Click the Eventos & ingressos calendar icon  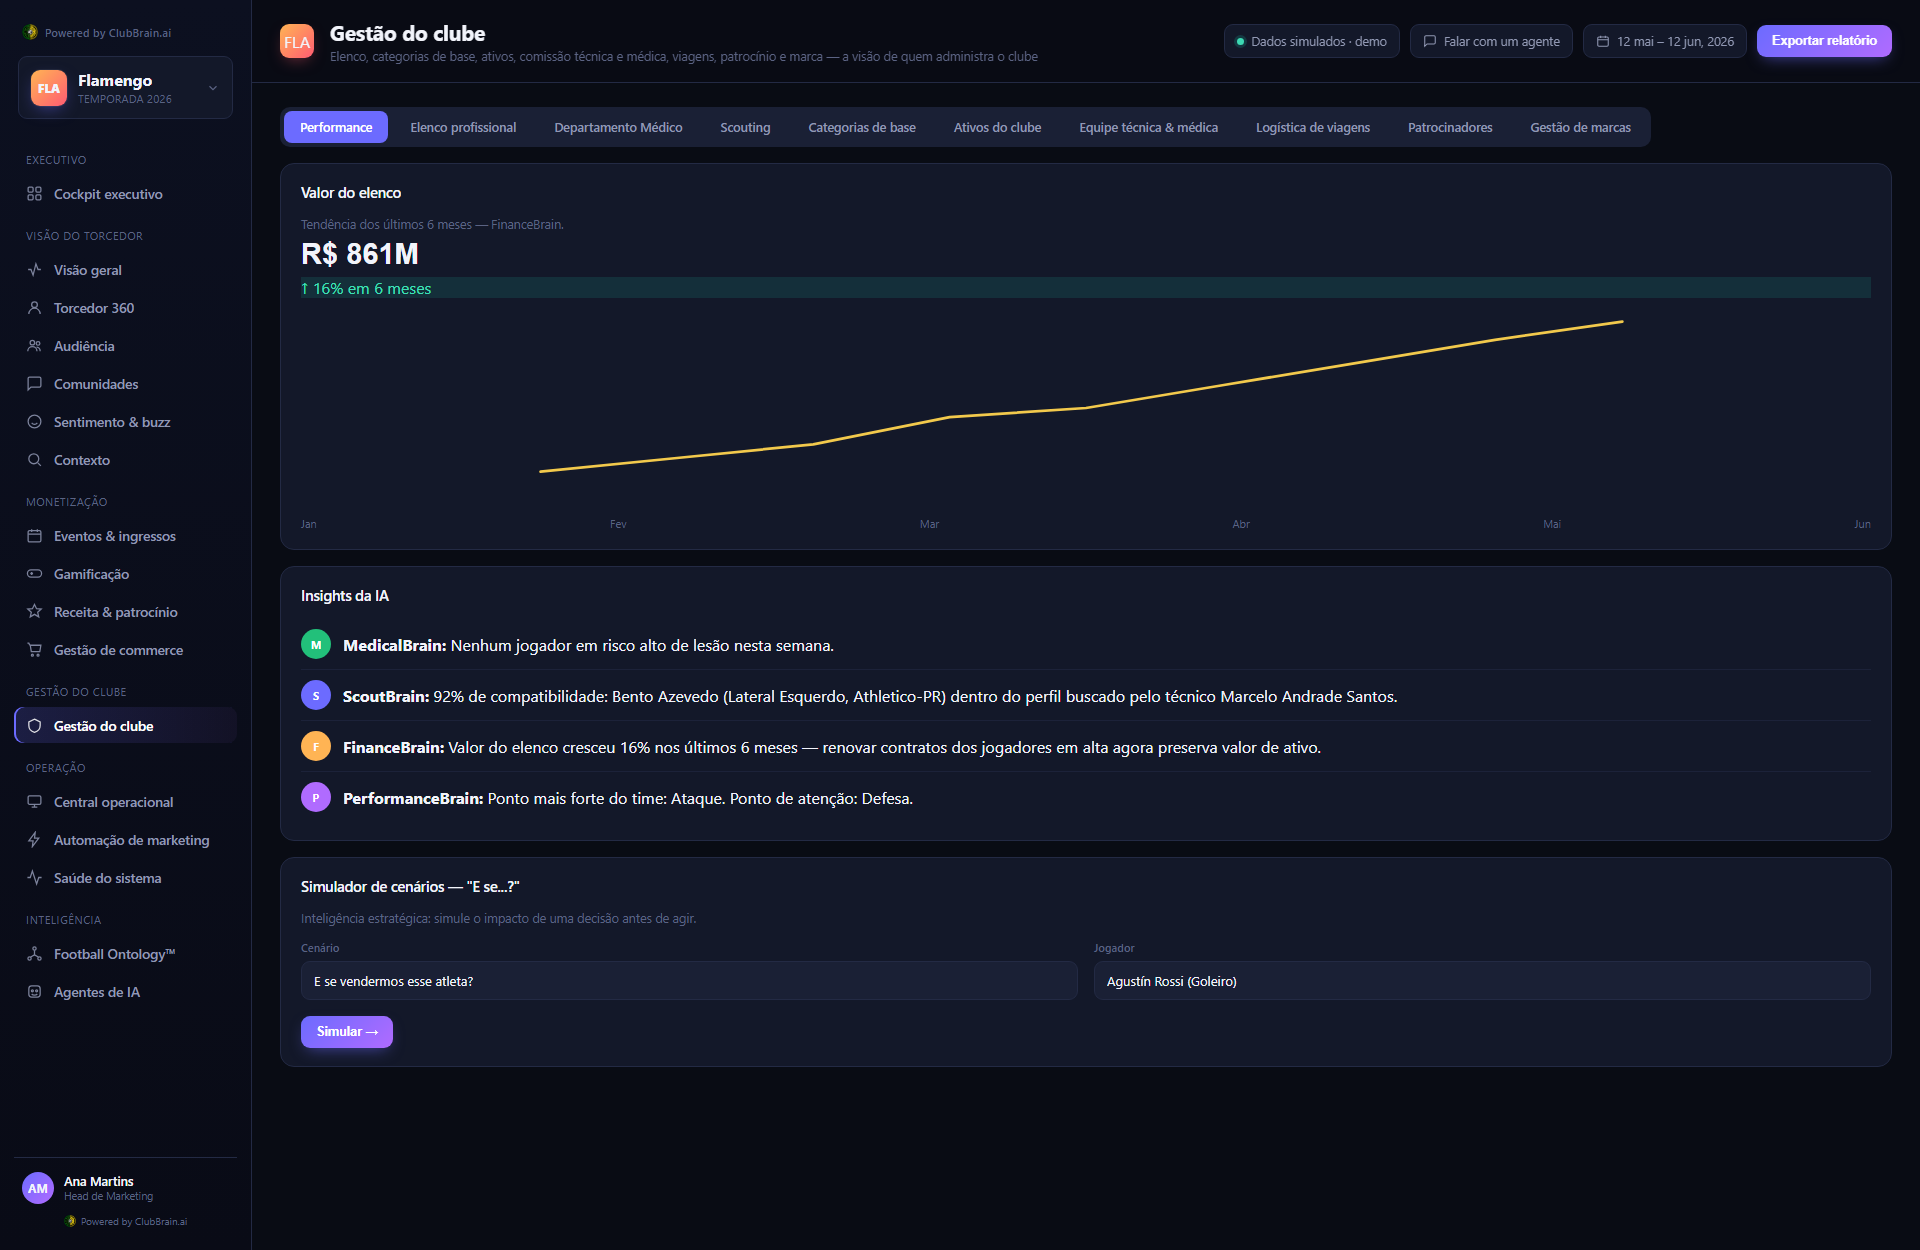(34, 536)
